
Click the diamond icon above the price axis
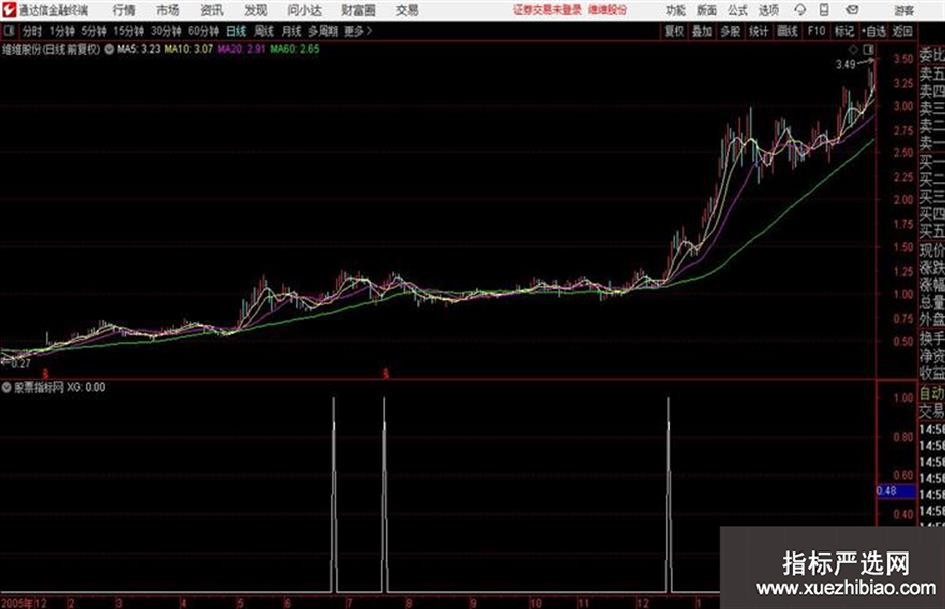pos(853,49)
